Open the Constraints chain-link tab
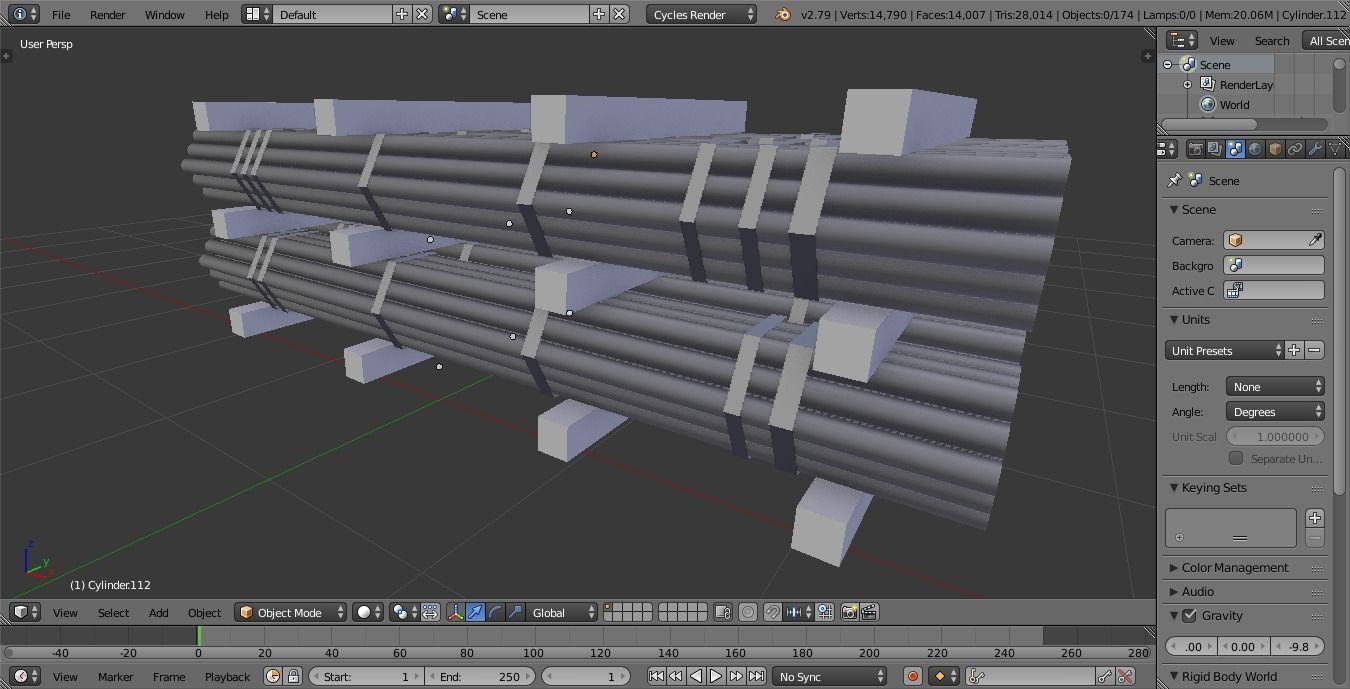This screenshot has height=689, width=1350. pos(1296,148)
